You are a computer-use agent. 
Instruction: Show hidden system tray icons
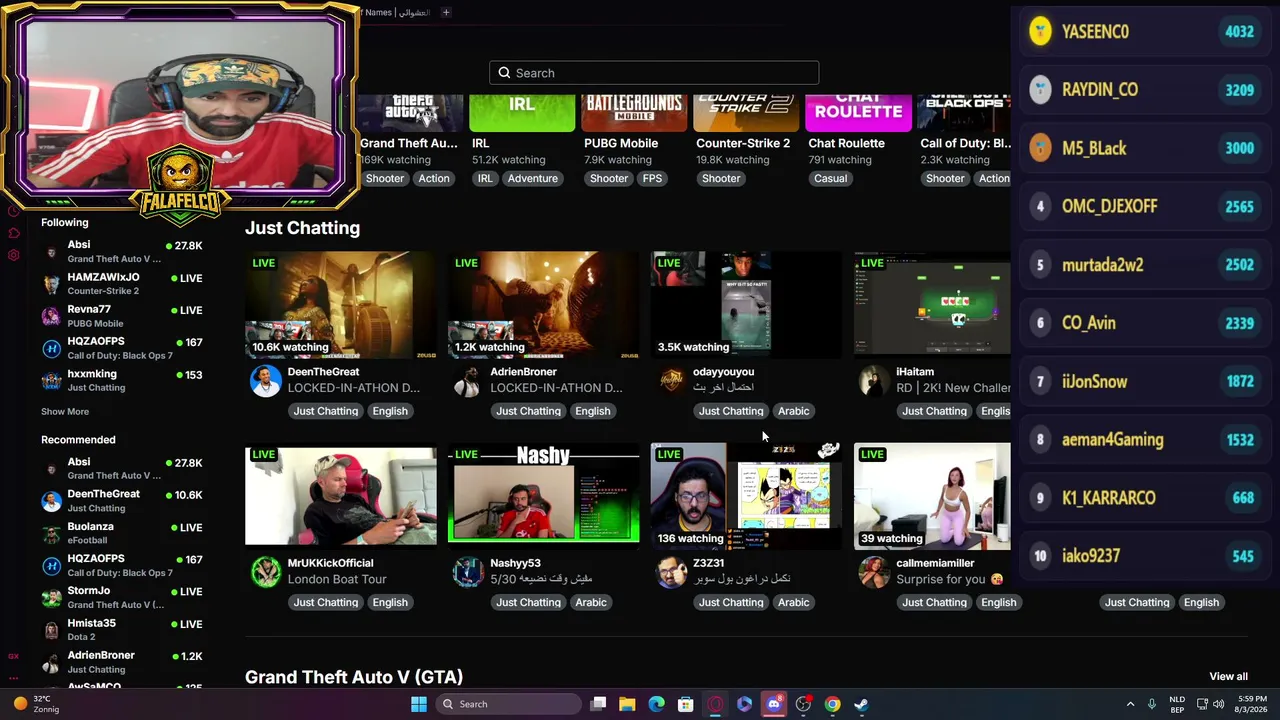1130,704
